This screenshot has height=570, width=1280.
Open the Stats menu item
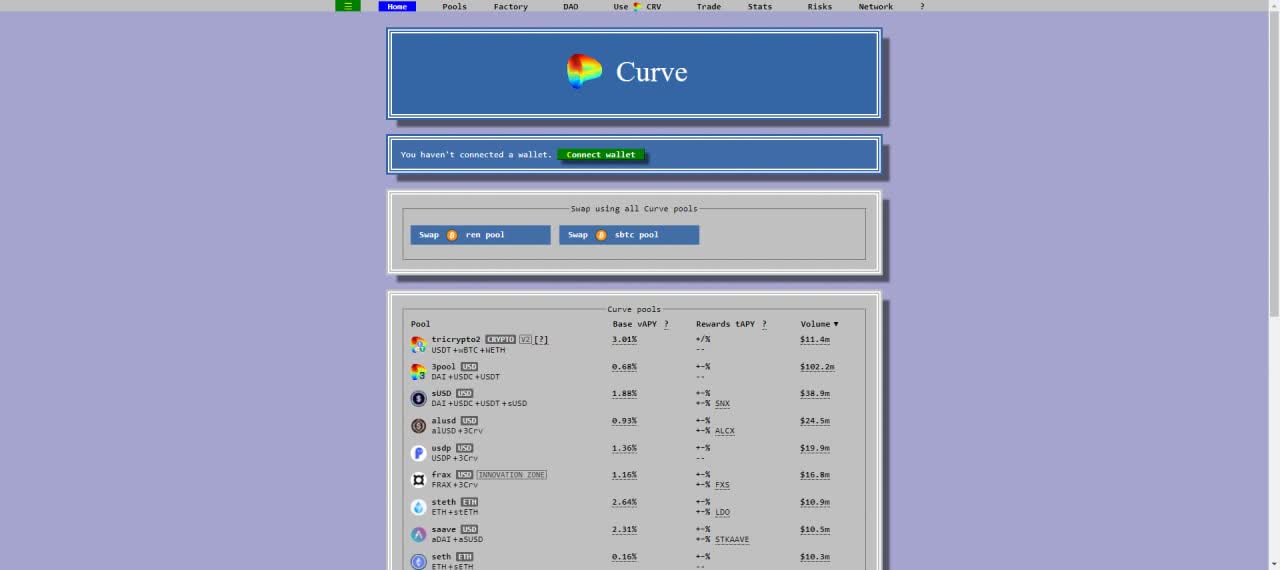pos(760,6)
